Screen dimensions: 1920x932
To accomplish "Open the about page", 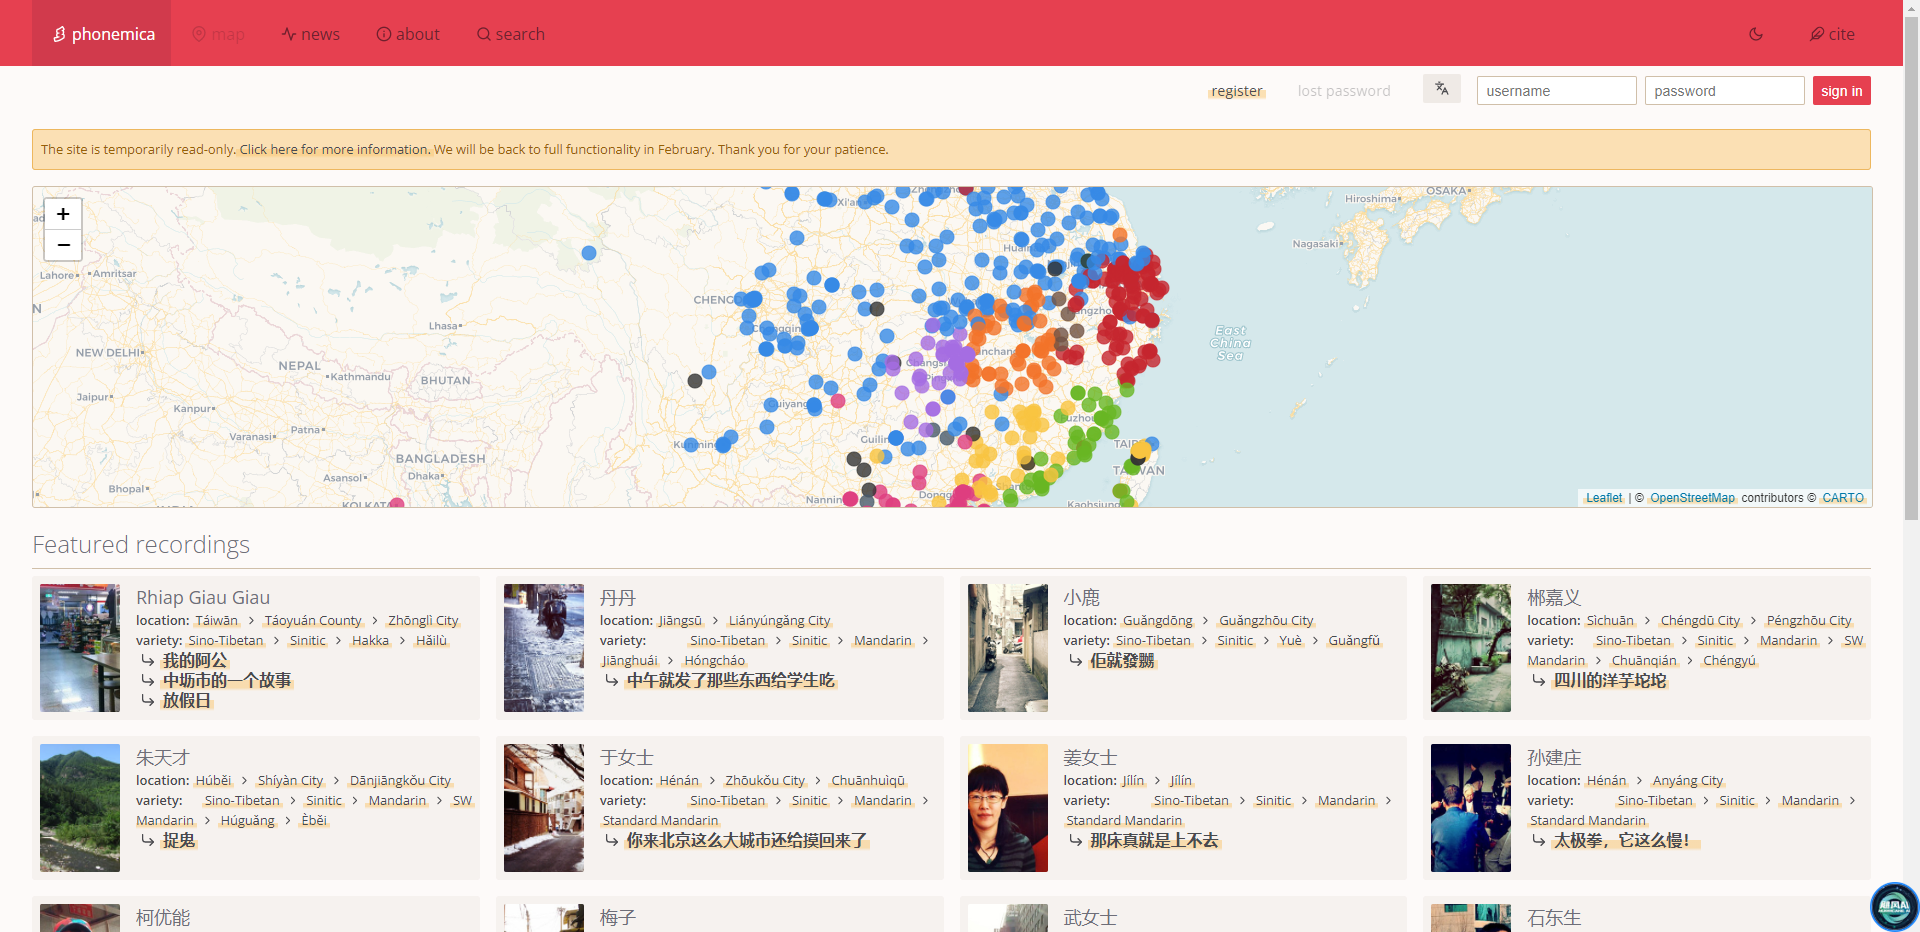I will 408,34.
